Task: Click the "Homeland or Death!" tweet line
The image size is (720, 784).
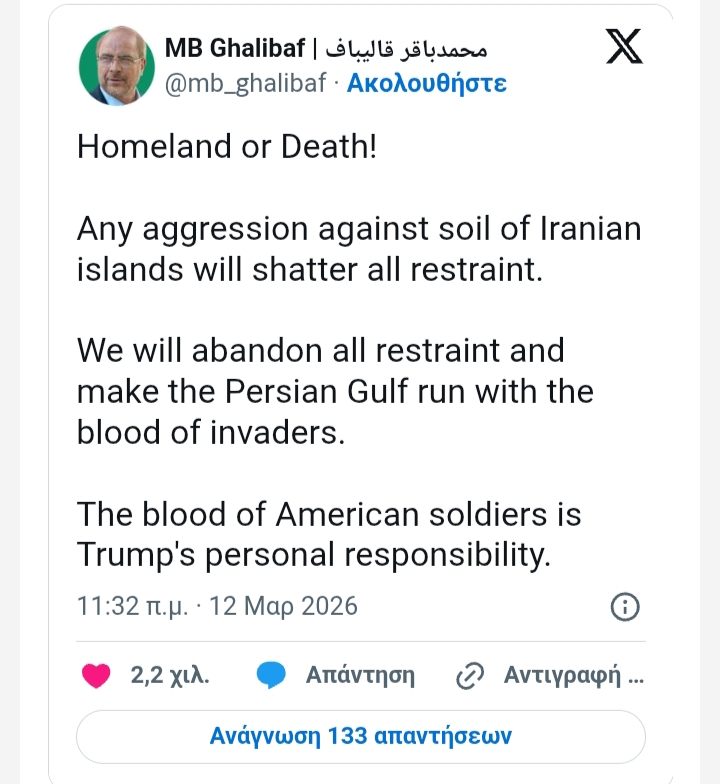Action: pos(228,148)
